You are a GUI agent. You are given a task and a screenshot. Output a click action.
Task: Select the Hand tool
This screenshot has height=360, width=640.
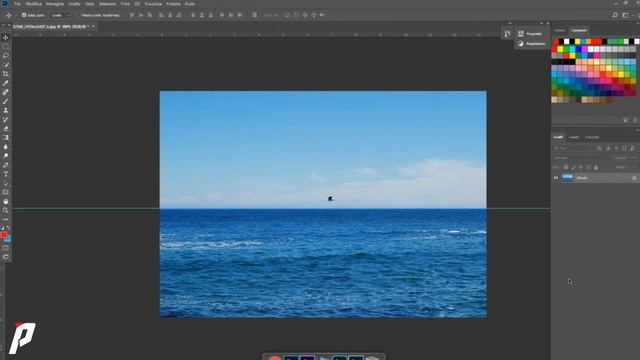(x=5, y=202)
